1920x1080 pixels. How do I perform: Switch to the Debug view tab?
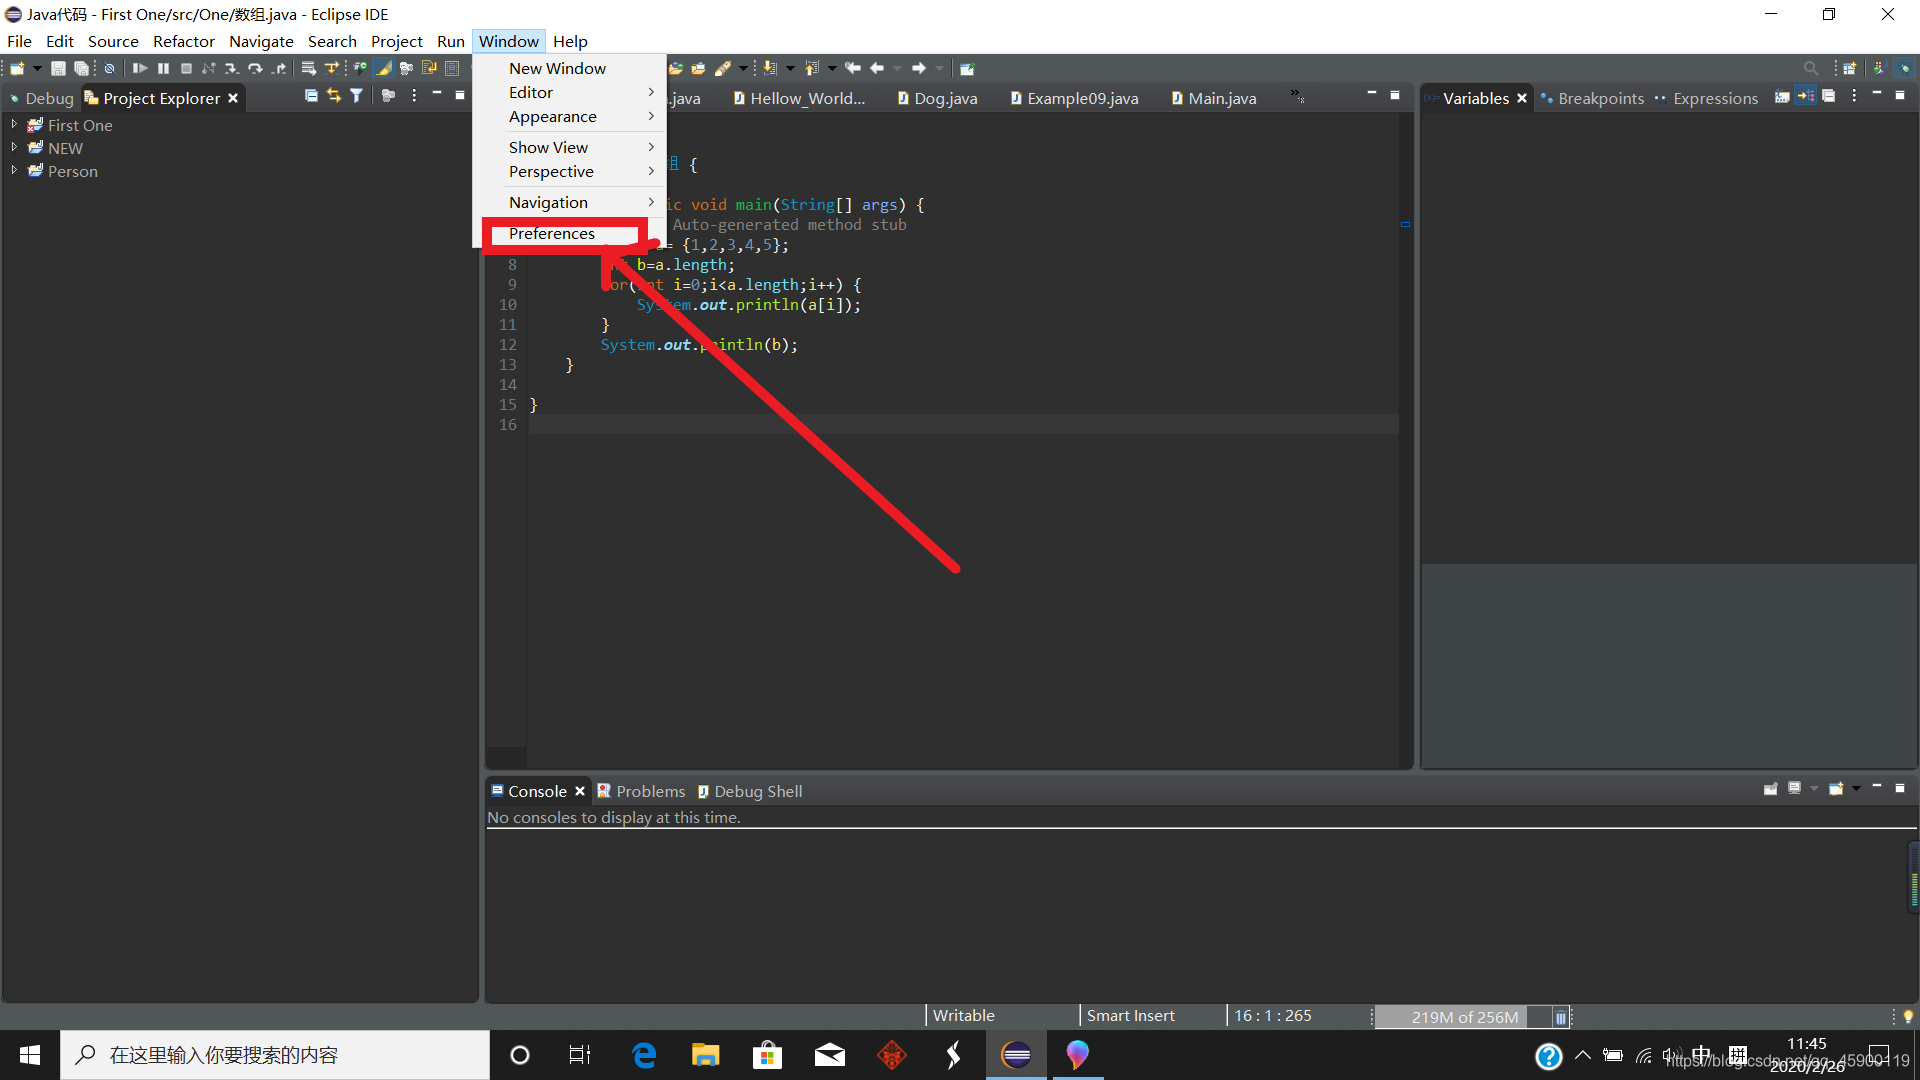(41, 98)
